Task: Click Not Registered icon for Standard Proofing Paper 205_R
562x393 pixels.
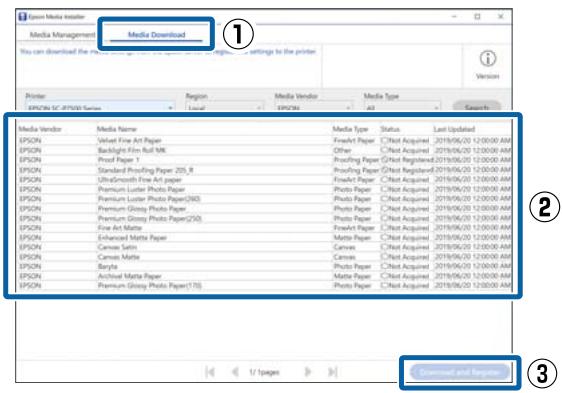Action: 384,170
